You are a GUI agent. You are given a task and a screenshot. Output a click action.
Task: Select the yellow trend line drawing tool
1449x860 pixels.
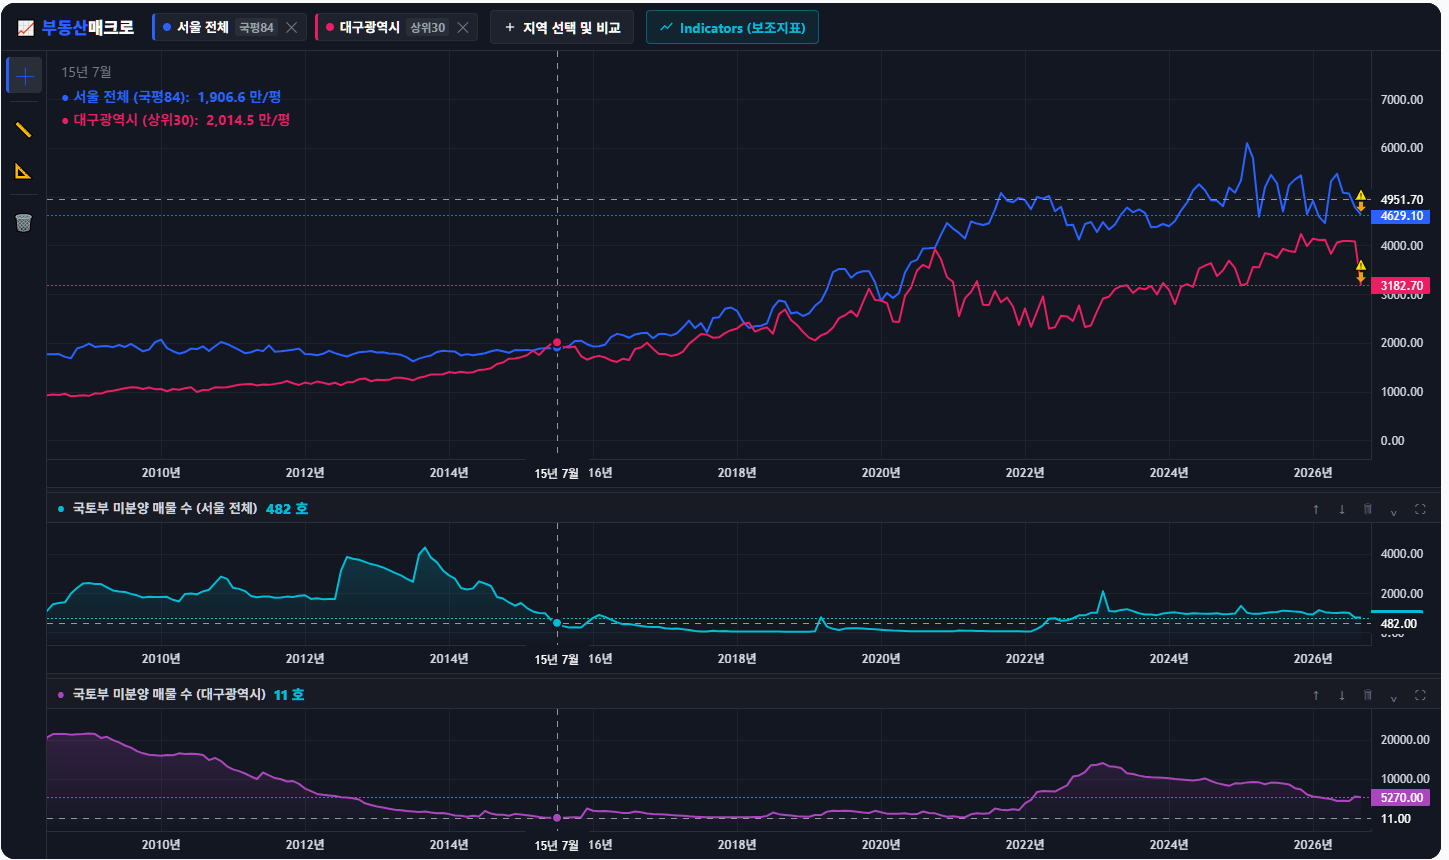tap(24, 130)
